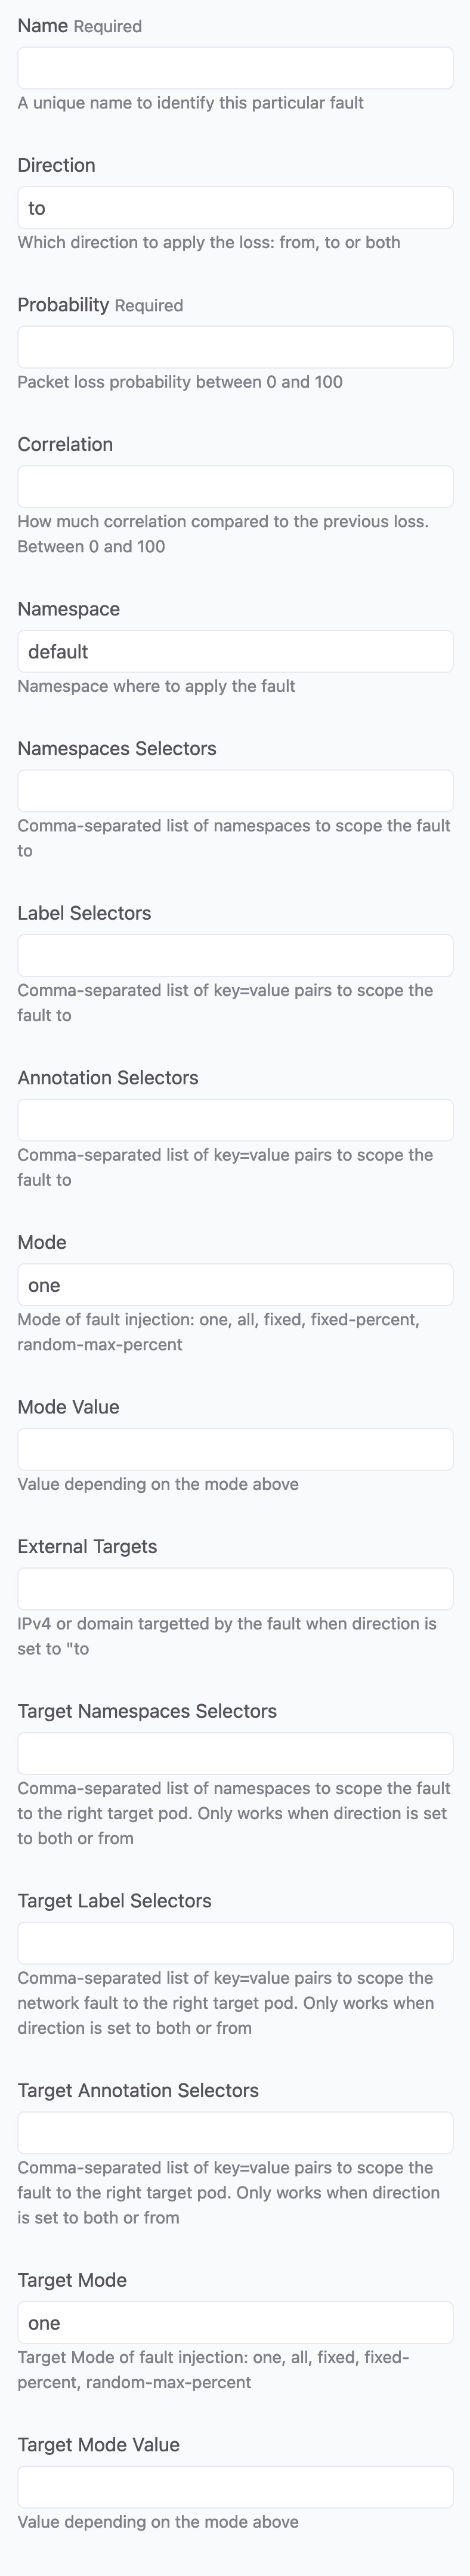Click the Target Label Selectors field
This screenshot has height=2576, width=470.
235,1943
